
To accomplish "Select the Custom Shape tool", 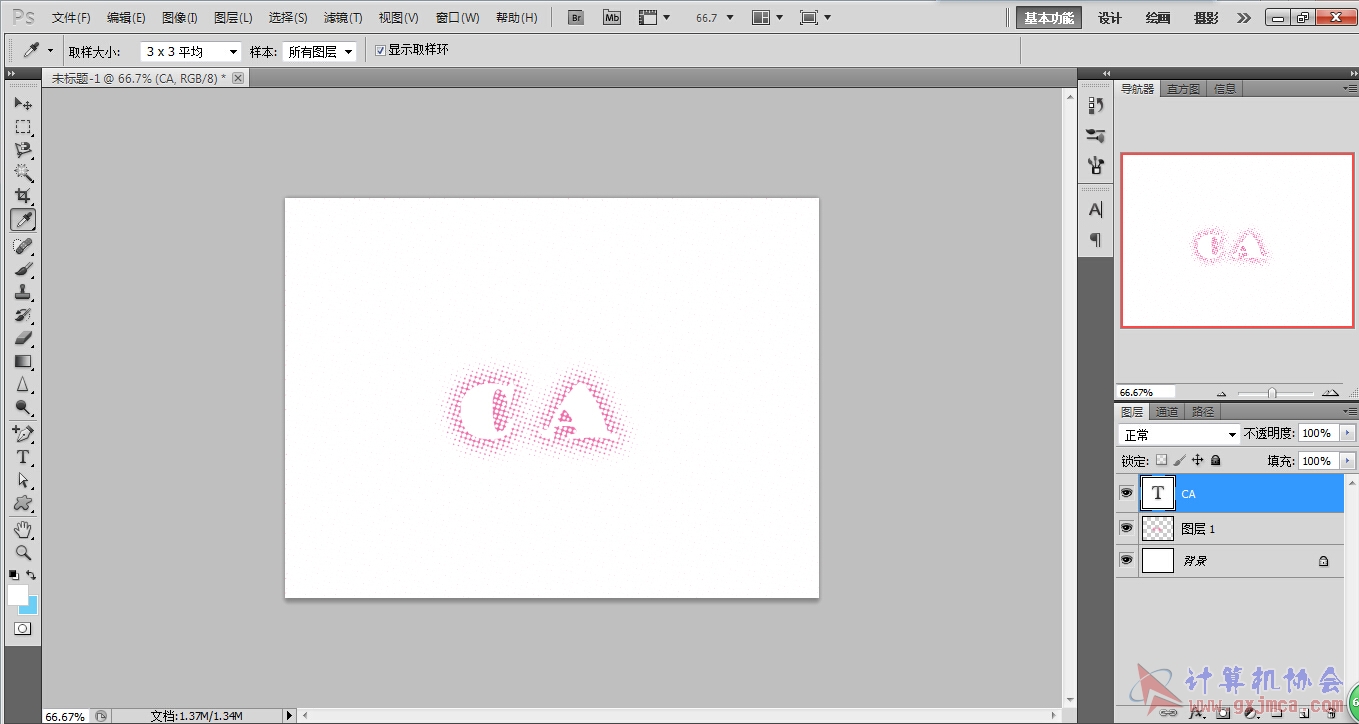I will (23, 502).
